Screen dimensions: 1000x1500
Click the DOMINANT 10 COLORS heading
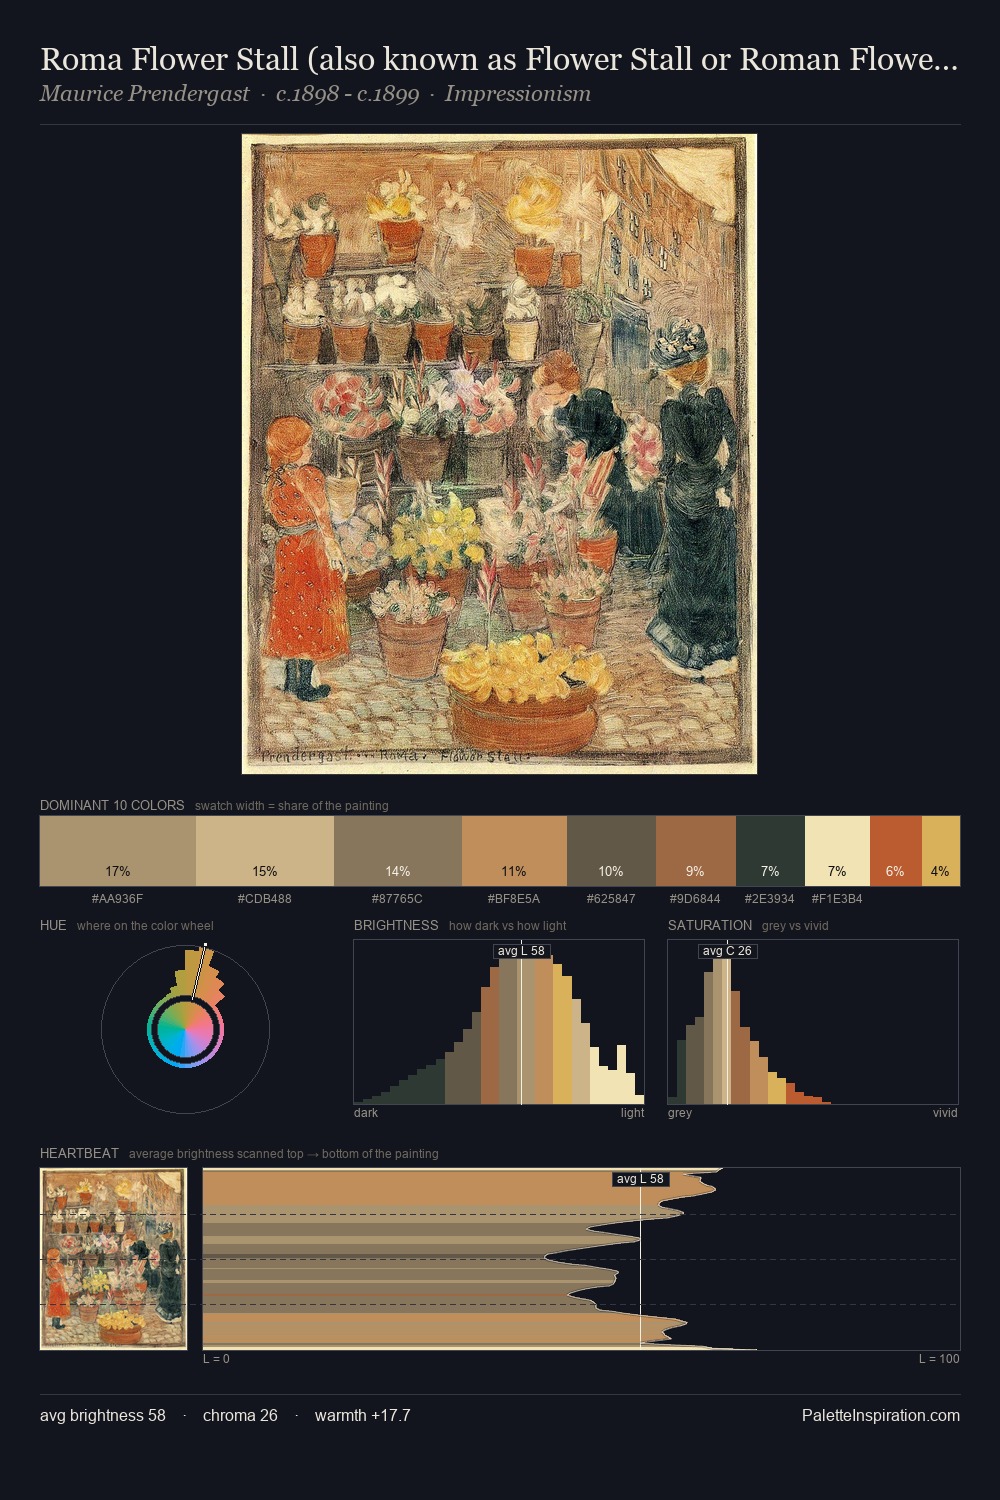(112, 805)
